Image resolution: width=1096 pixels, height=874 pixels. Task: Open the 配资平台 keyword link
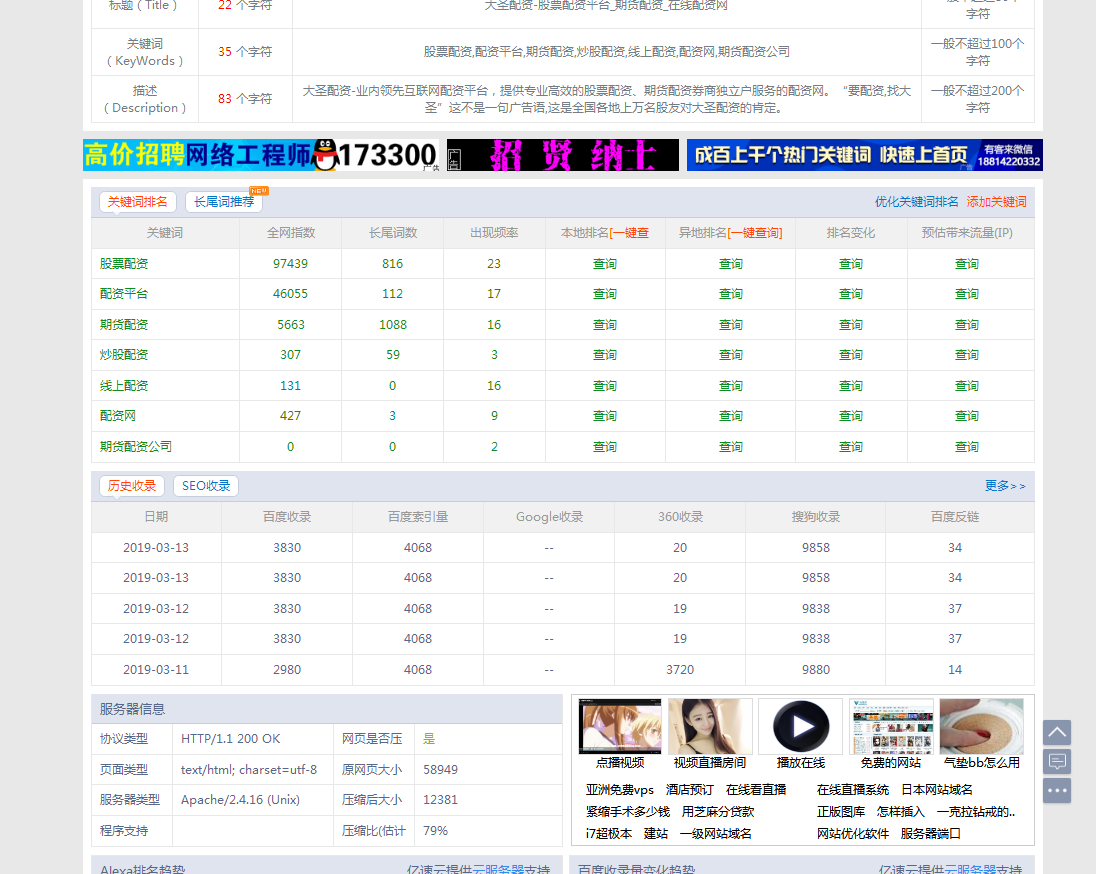click(124, 294)
